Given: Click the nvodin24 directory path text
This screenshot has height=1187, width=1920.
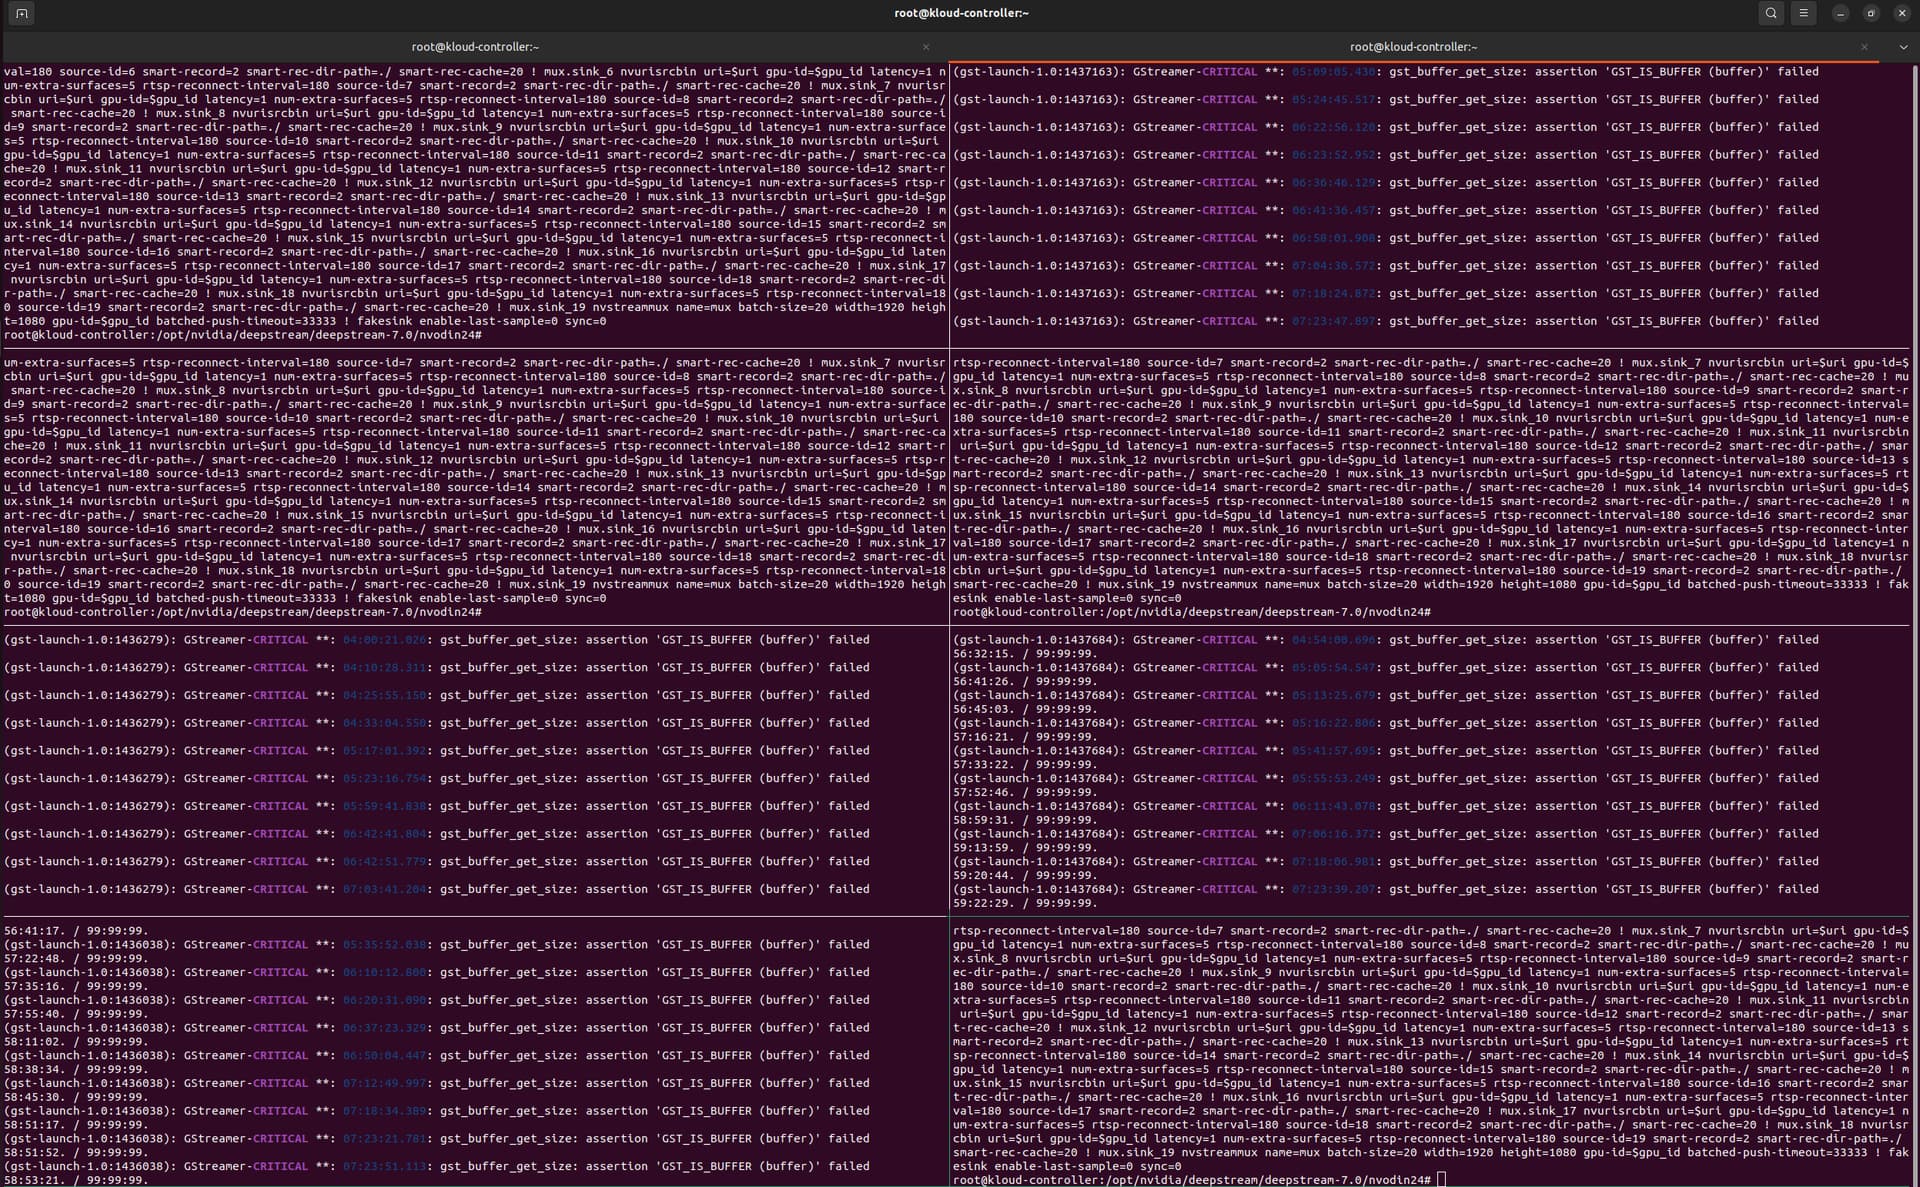Looking at the screenshot, I should 441,334.
